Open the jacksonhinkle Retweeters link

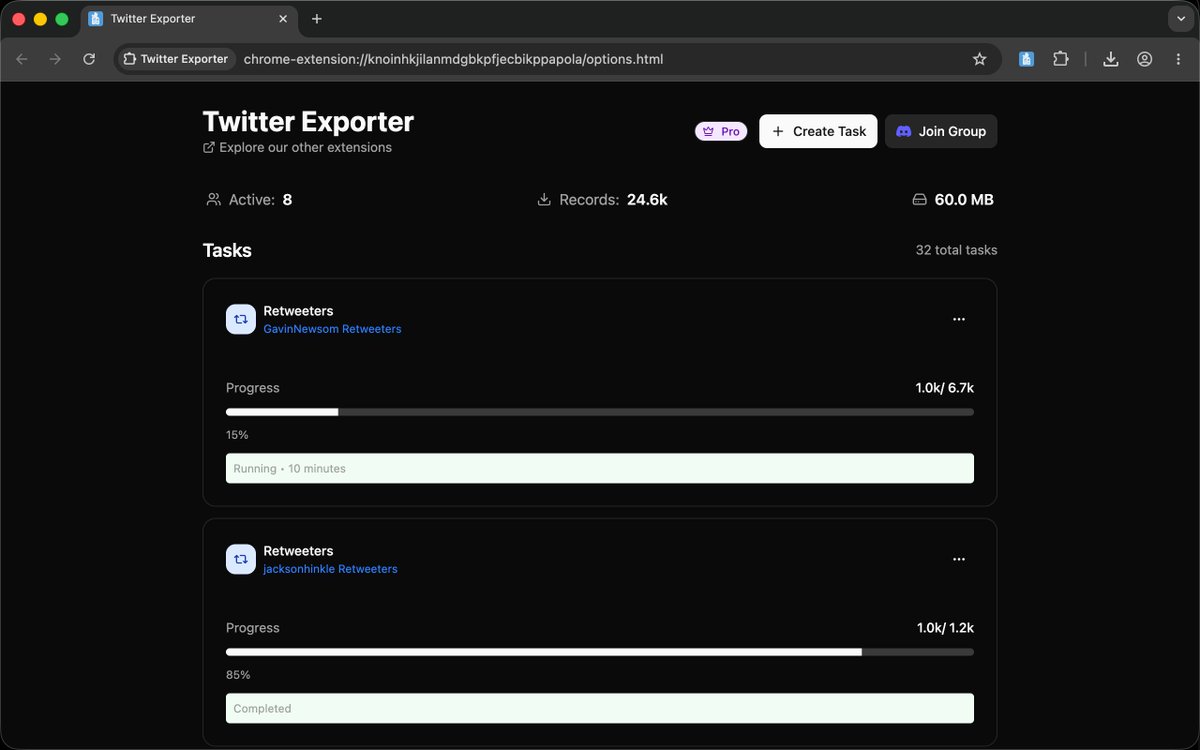(x=330, y=569)
